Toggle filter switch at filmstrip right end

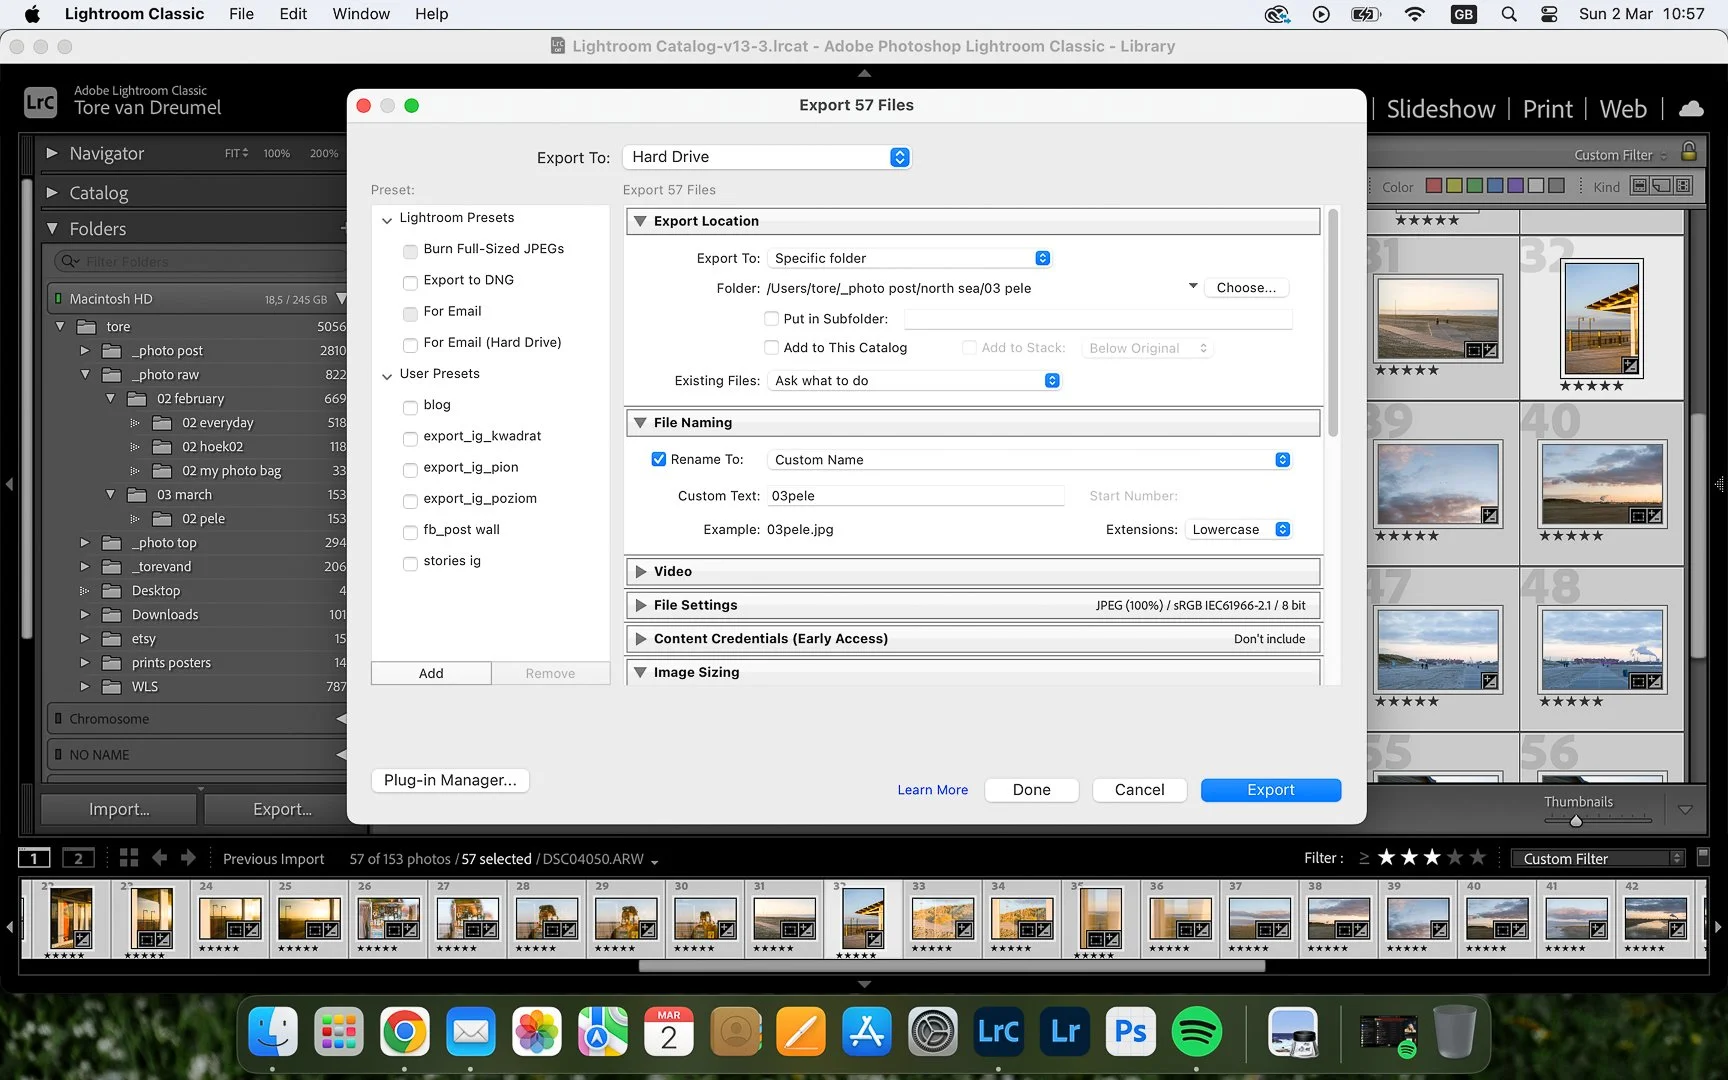[x=1704, y=857]
